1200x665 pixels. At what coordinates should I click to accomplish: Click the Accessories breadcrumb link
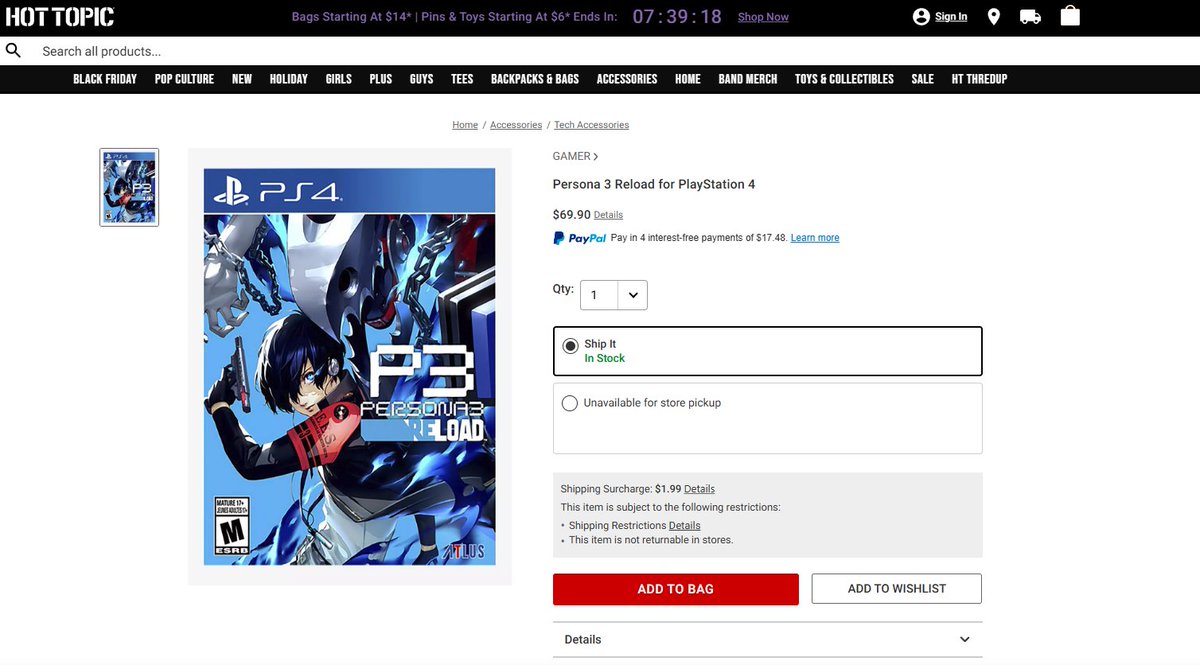pos(516,125)
